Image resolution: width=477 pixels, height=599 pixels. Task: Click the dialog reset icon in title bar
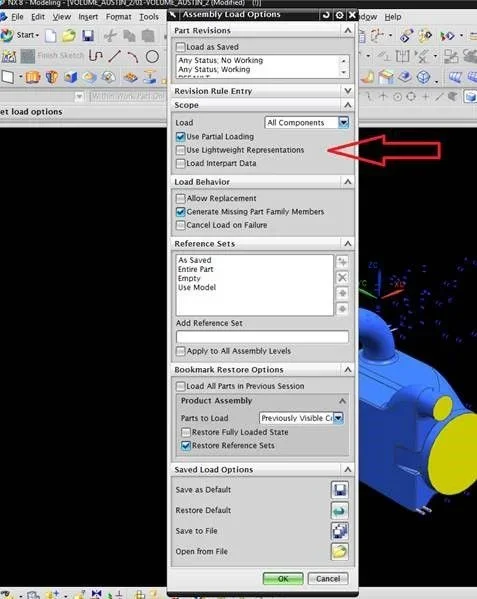pos(326,15)
